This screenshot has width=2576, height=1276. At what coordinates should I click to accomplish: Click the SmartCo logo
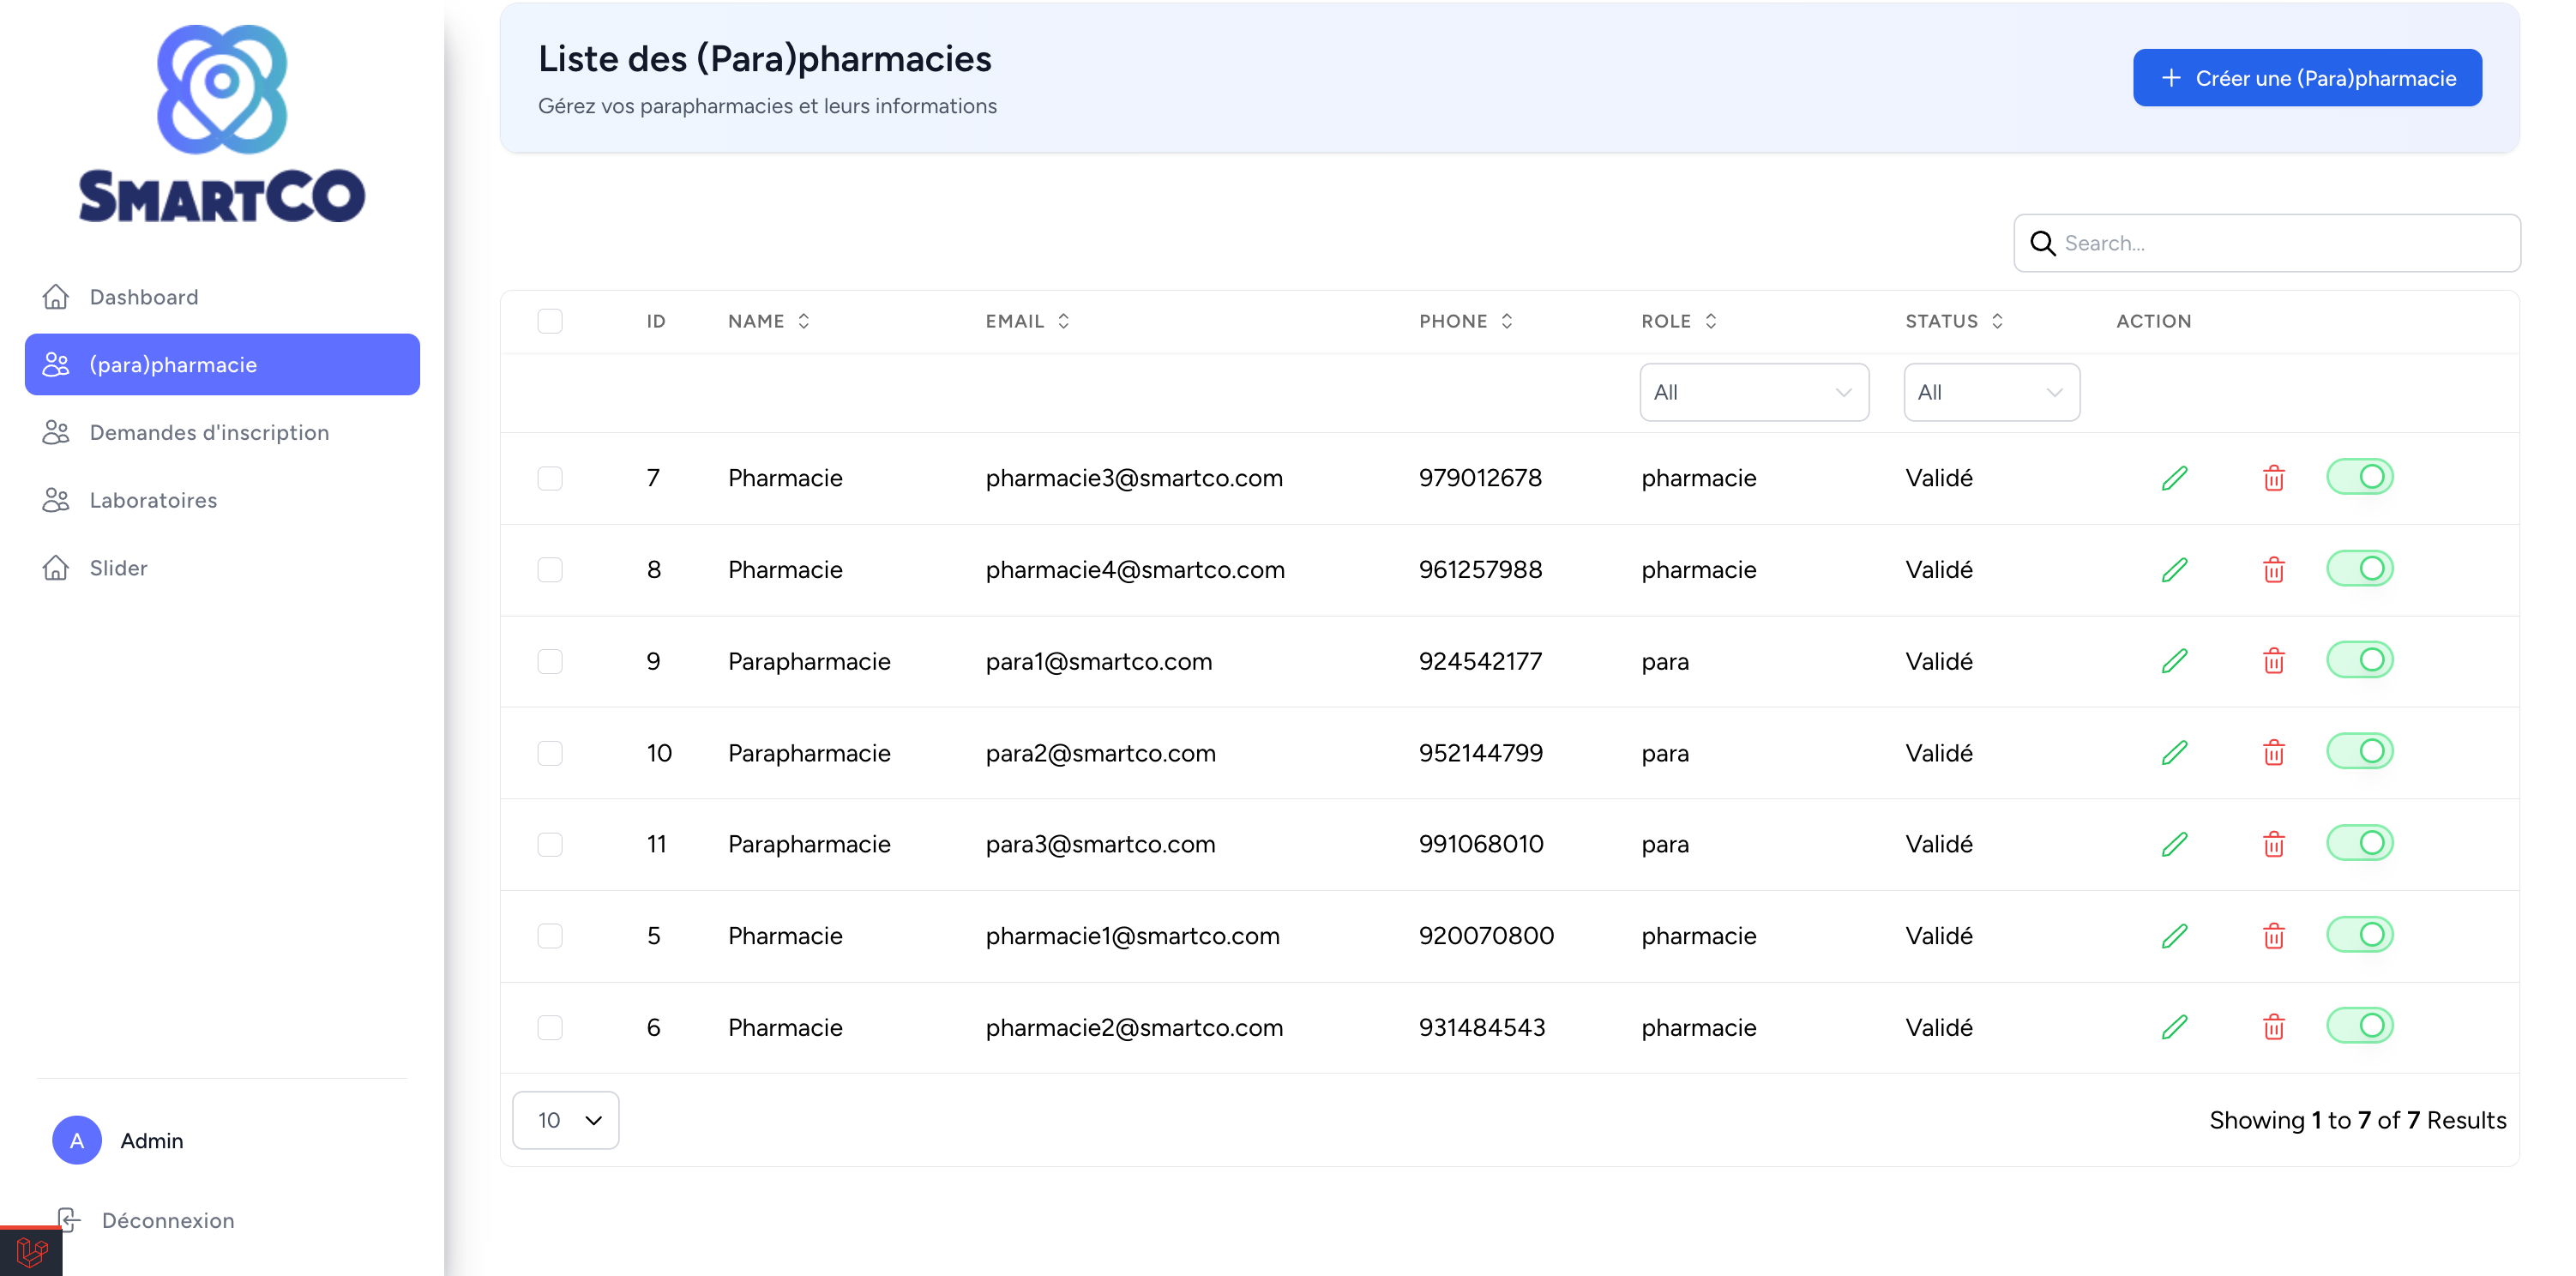(222, 123)
